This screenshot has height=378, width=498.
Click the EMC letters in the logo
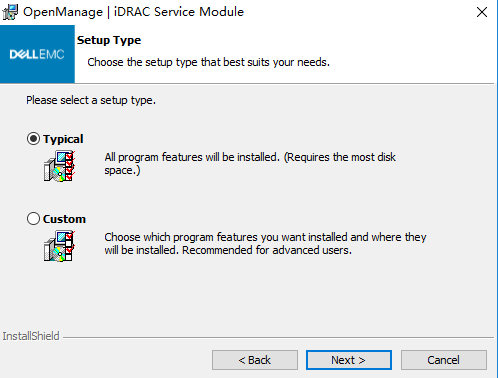[52, 54]
